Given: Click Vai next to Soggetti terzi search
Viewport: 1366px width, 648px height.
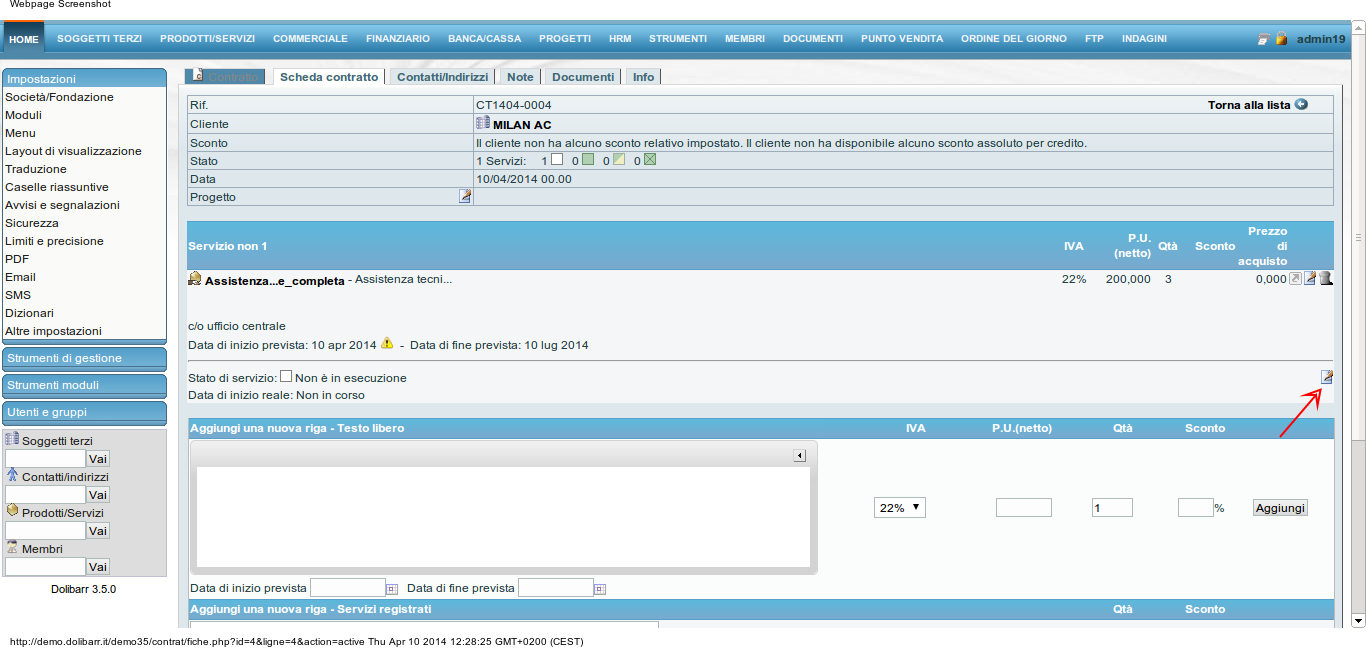Looking at the screenshot, I should [x=98, y=459].
